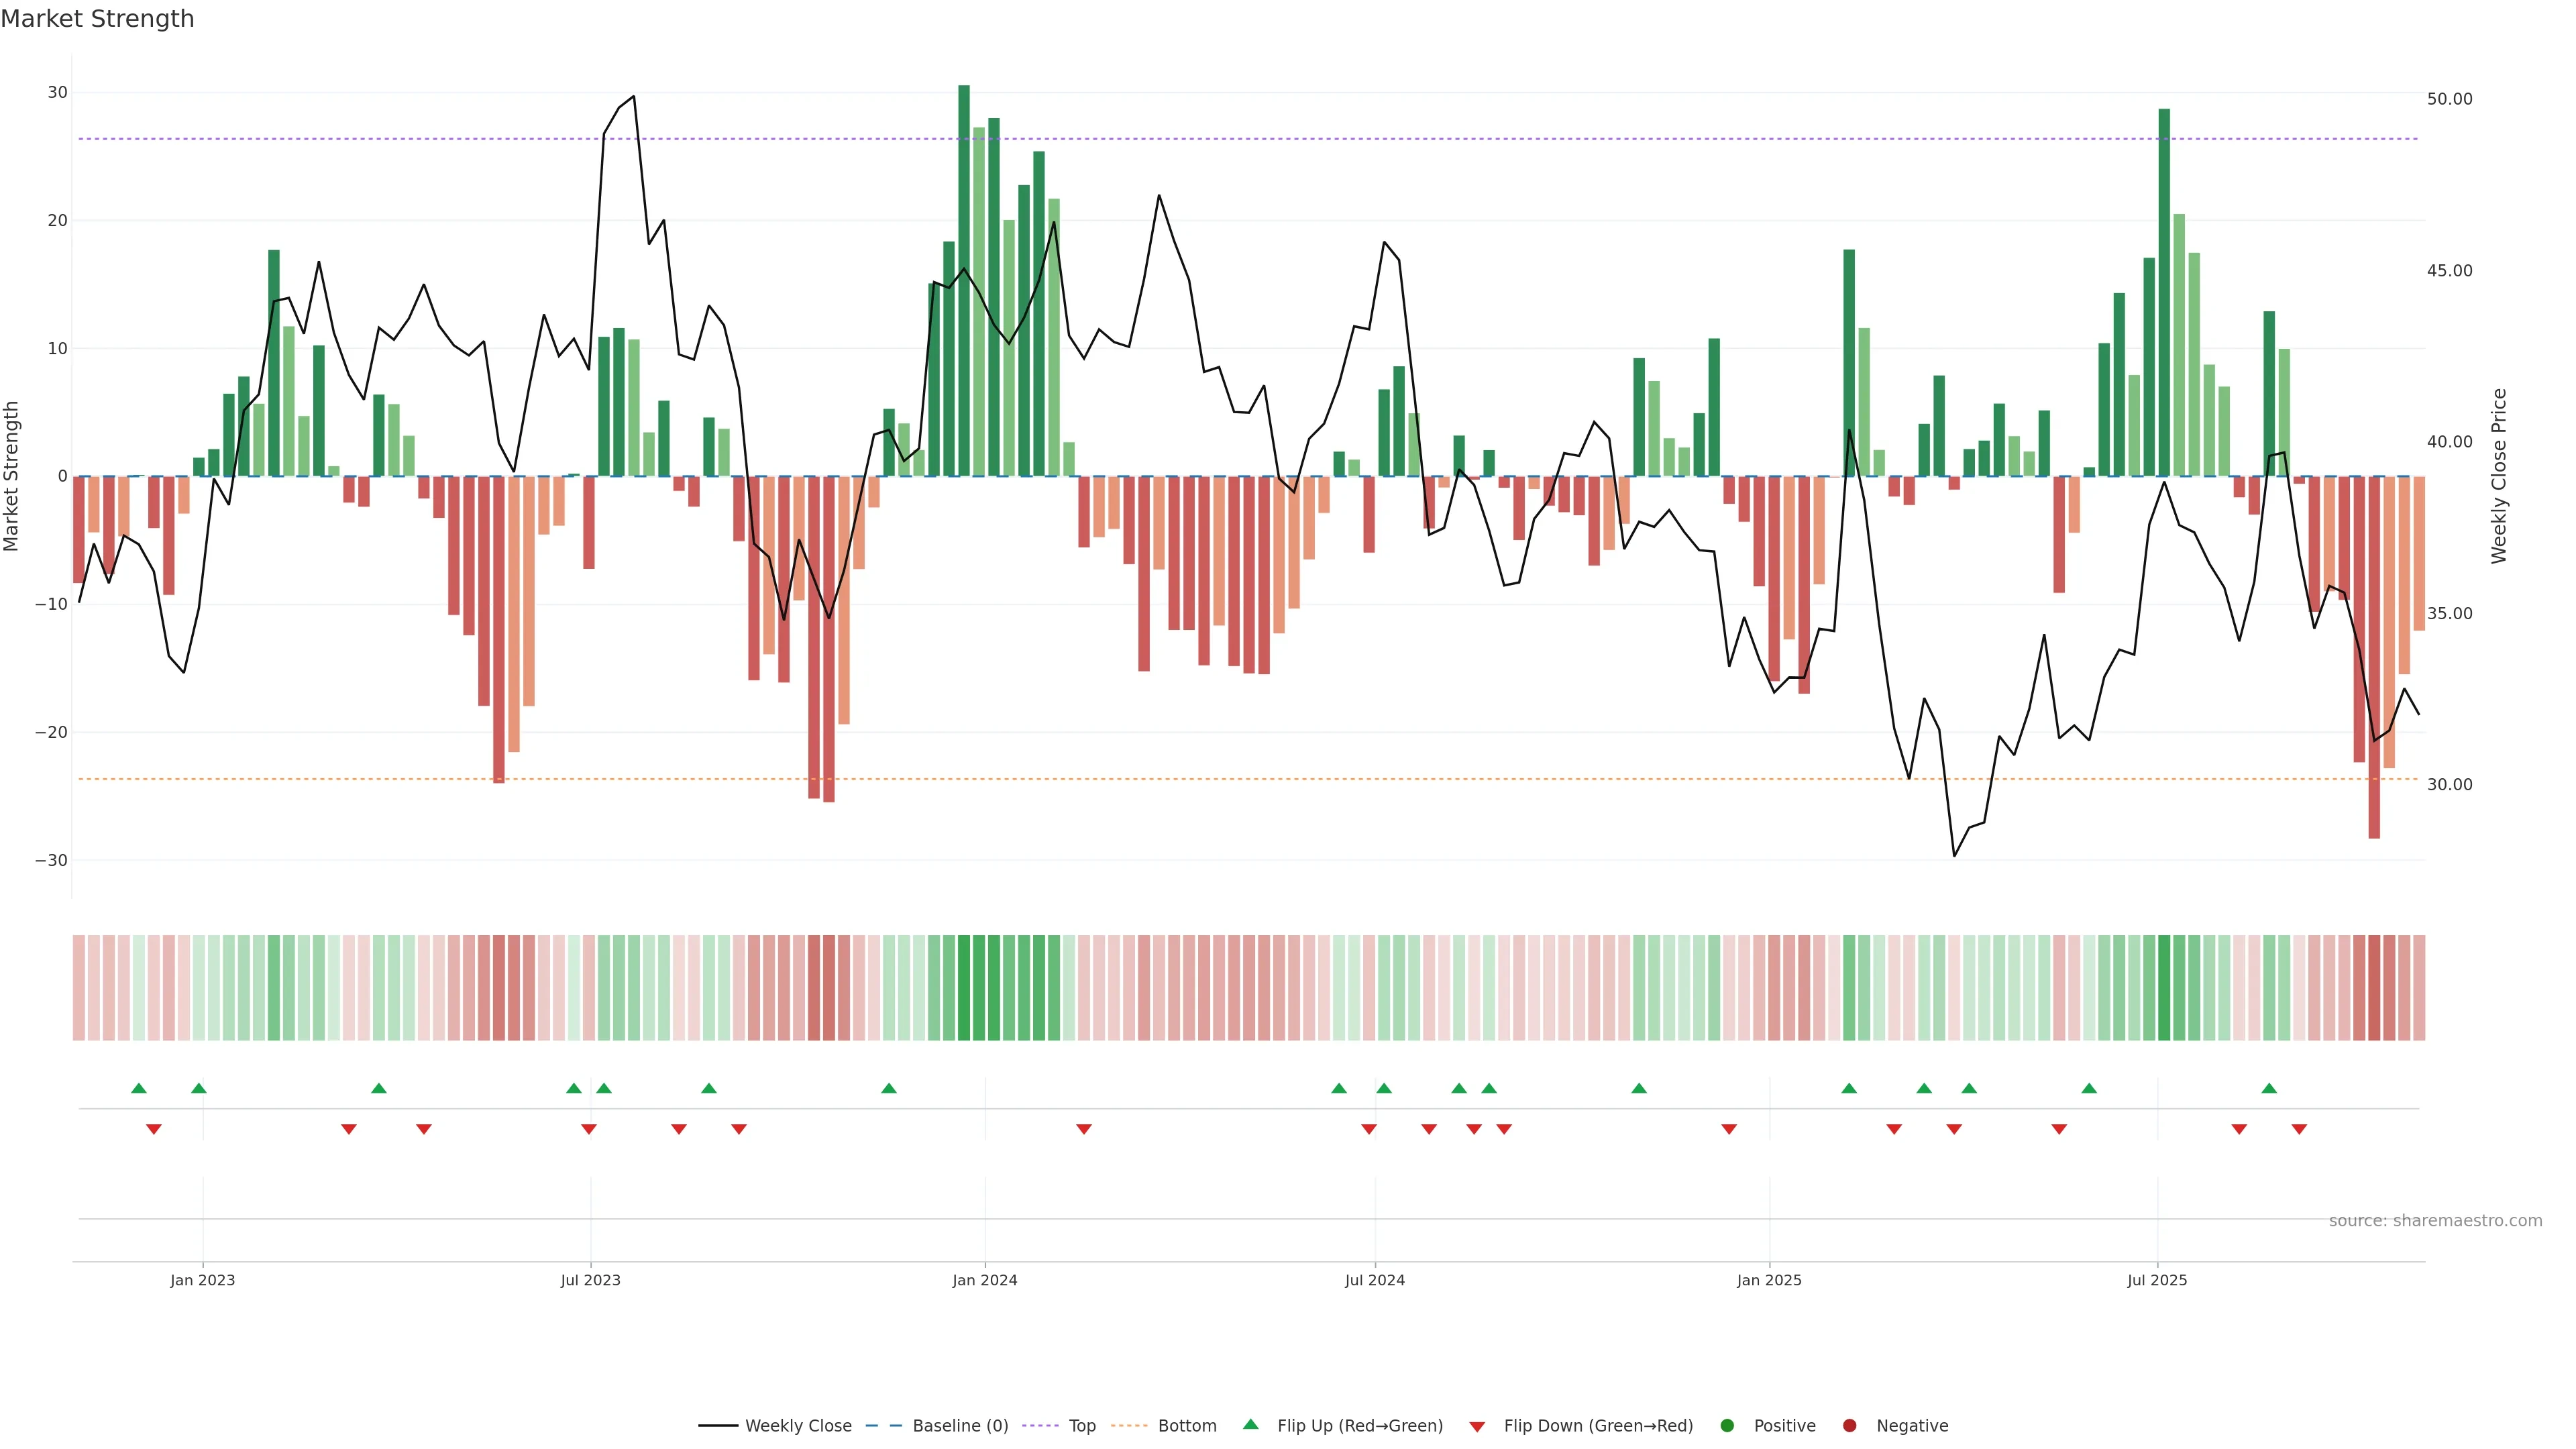Click the green Flip Up triangle legend icon
Viewport: 2576px width, 1449px height.
coord(1250,1424)
